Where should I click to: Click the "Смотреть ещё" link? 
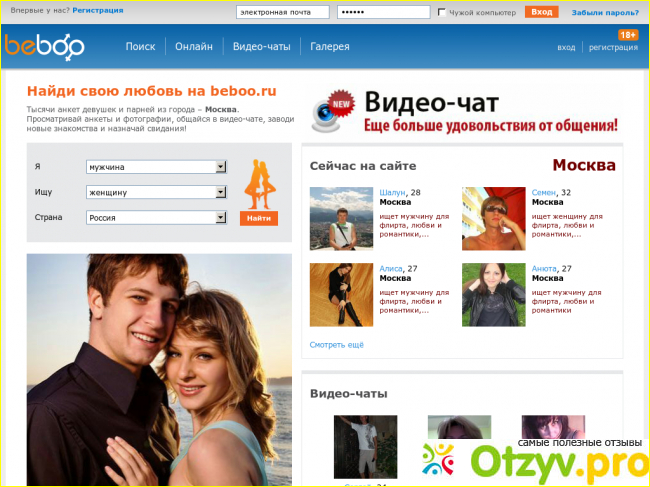click(337, 345)
